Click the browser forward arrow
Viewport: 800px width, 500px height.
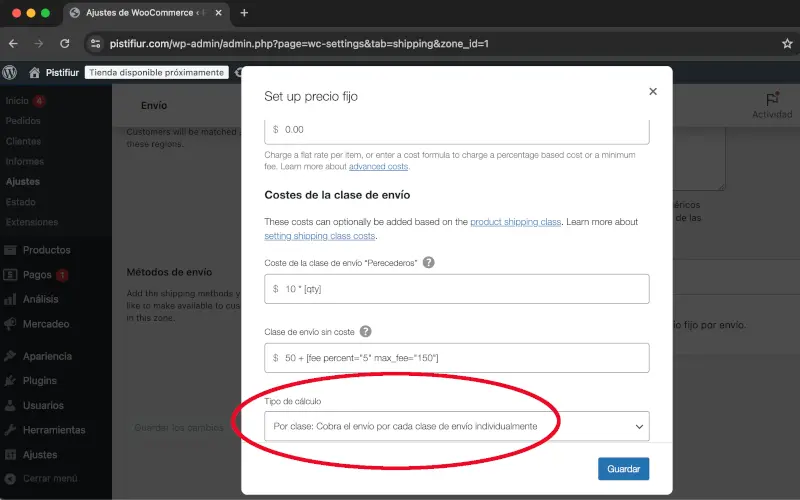click(x=39, y=44)
